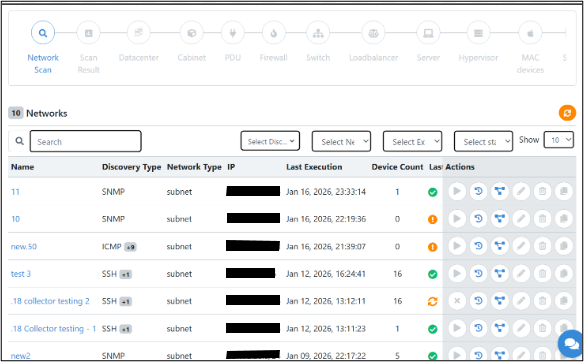Open the Loadbalancer scale icon
Screen dimensions: 584x362
[373, 33]
